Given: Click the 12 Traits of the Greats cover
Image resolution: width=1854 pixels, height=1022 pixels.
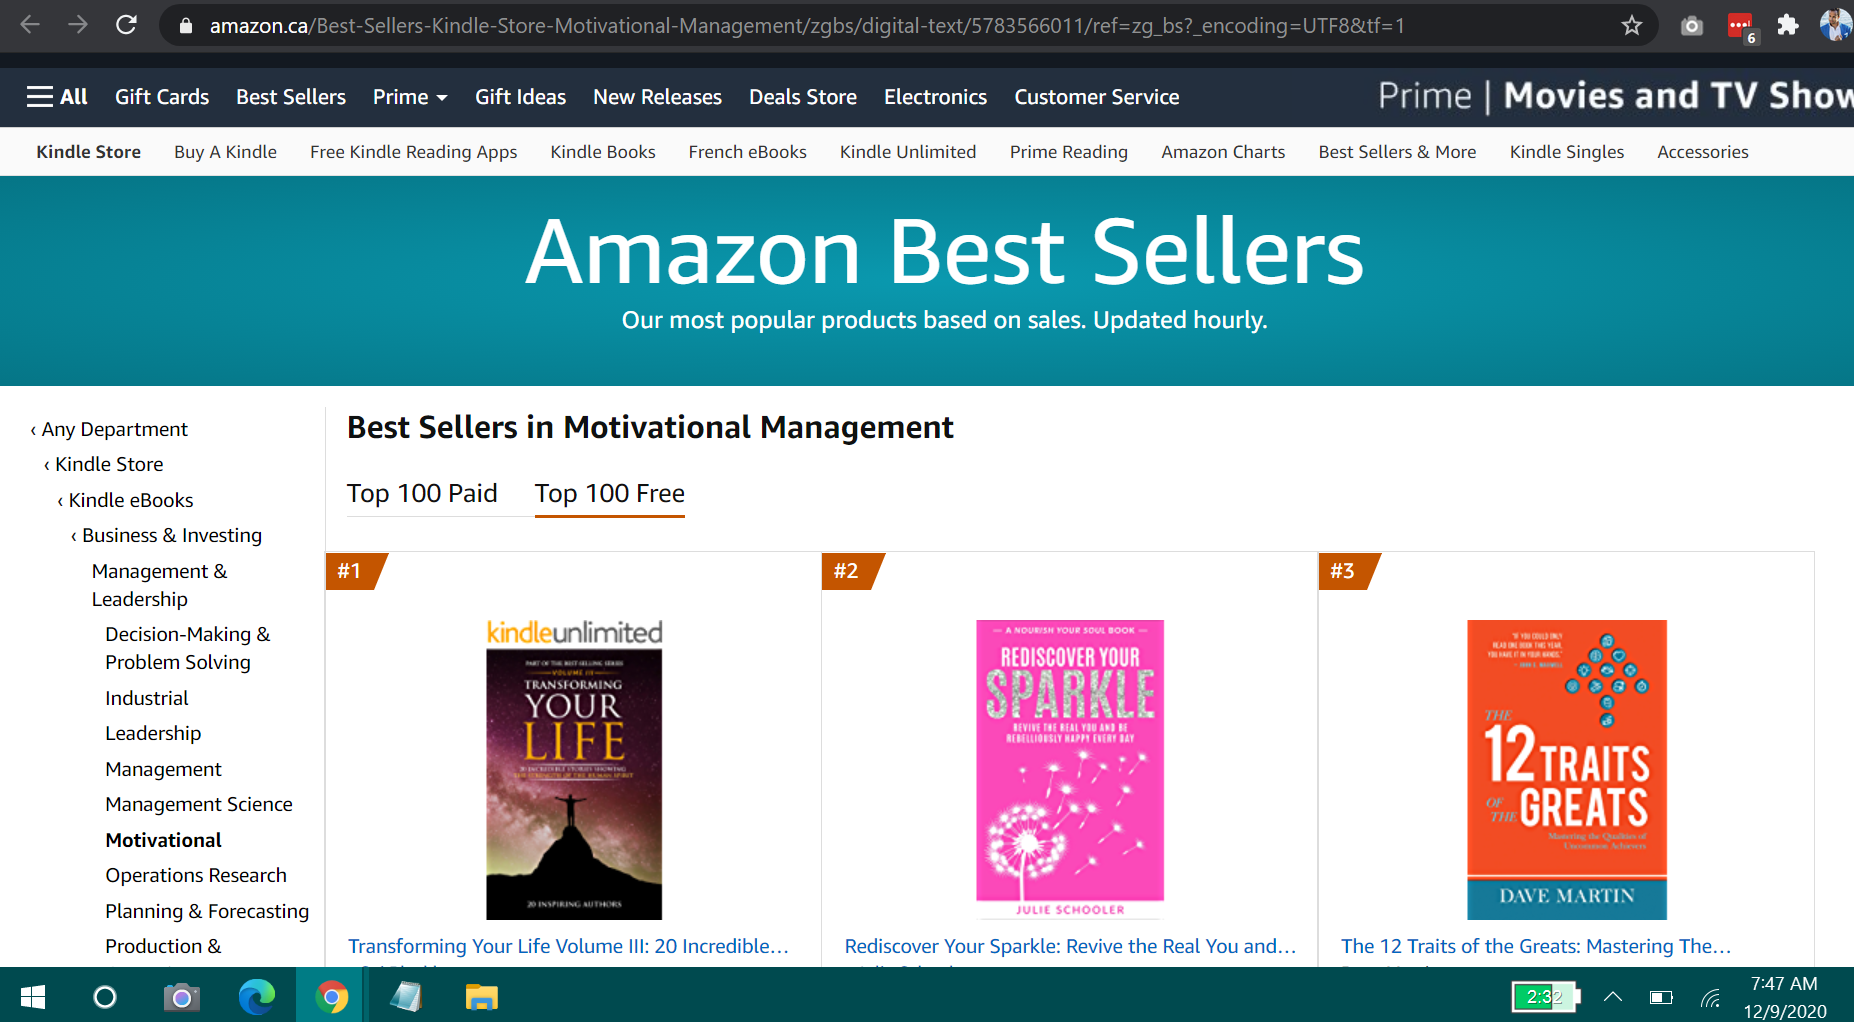Looking at the screenshot, I should [1567, 770].
